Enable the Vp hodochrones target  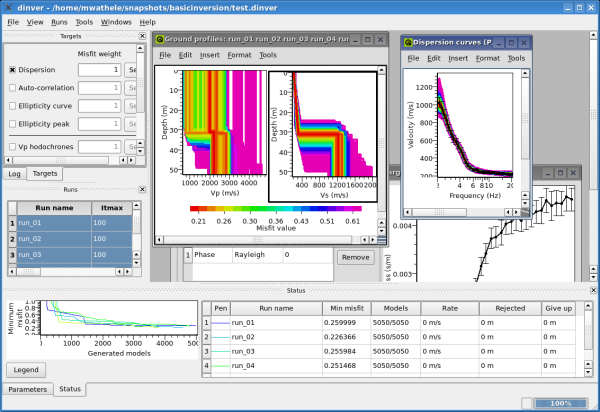coord(12,147)
